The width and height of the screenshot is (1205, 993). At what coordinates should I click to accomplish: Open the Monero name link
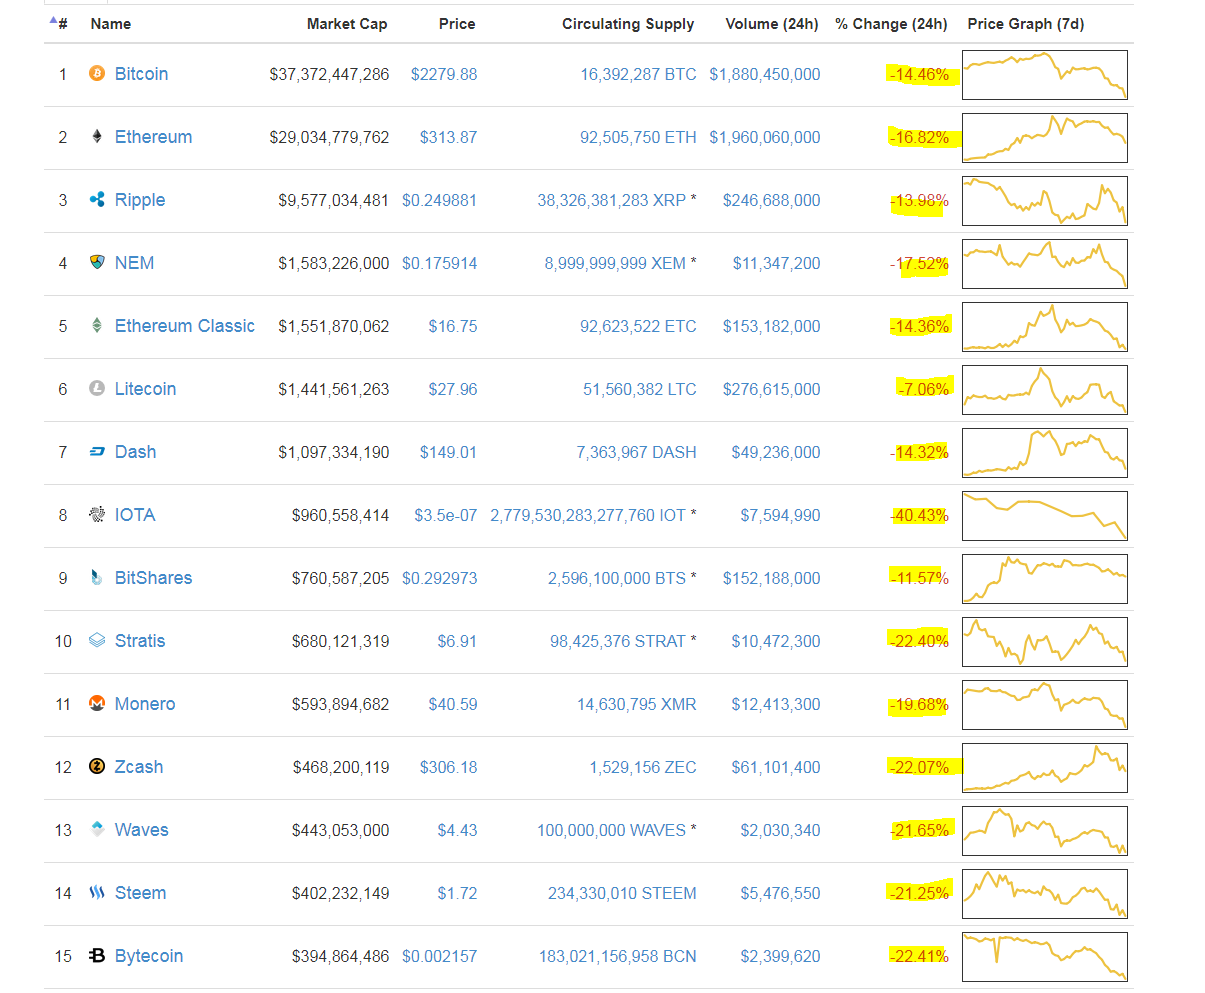(145, 704)
